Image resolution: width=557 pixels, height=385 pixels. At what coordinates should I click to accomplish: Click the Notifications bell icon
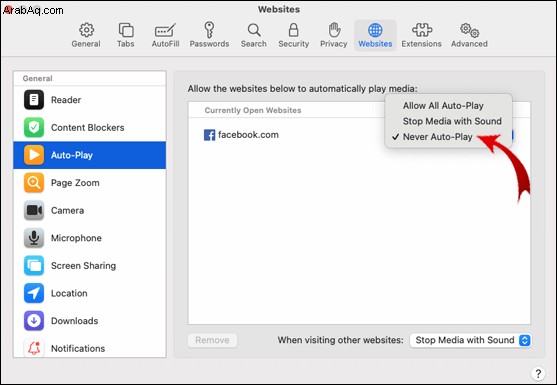[x=34, y=348]
